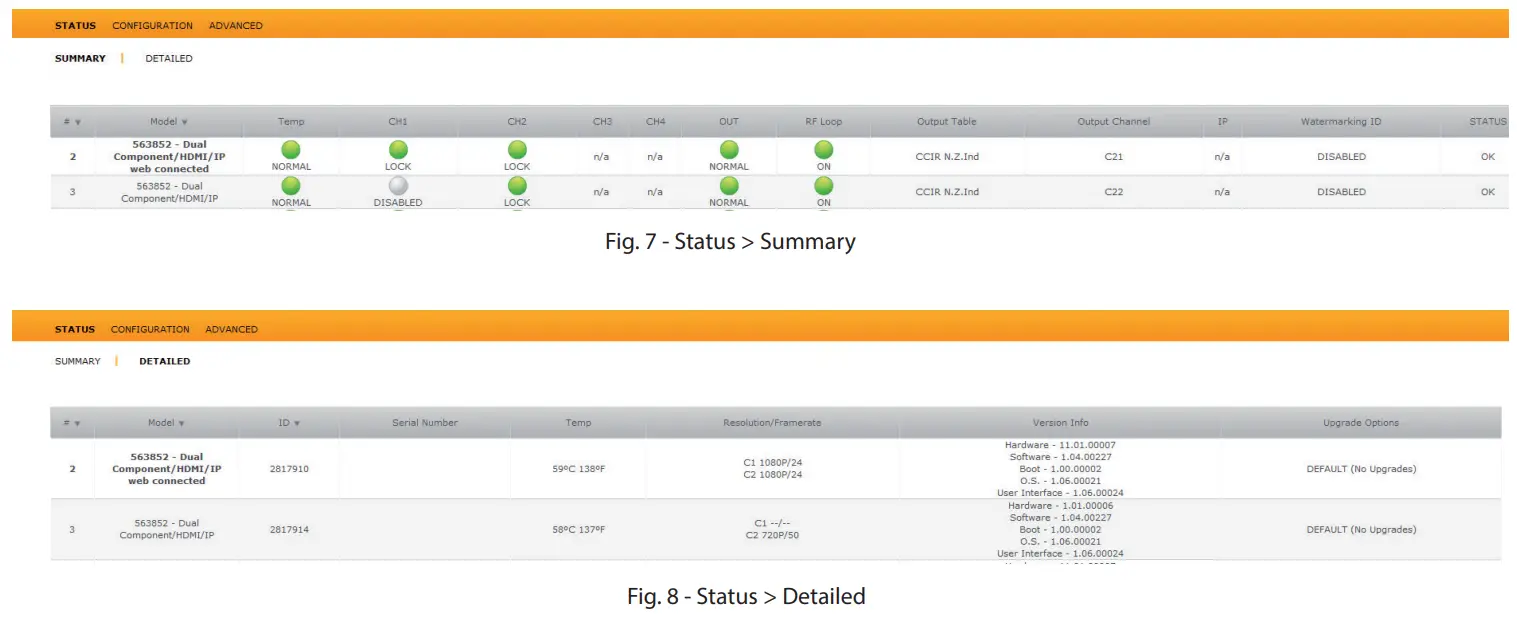Click Output Table CCIR N.Z.Ind in row 3
The height and width of the screenshot is (622, 1517).
(x=947, y=192)
